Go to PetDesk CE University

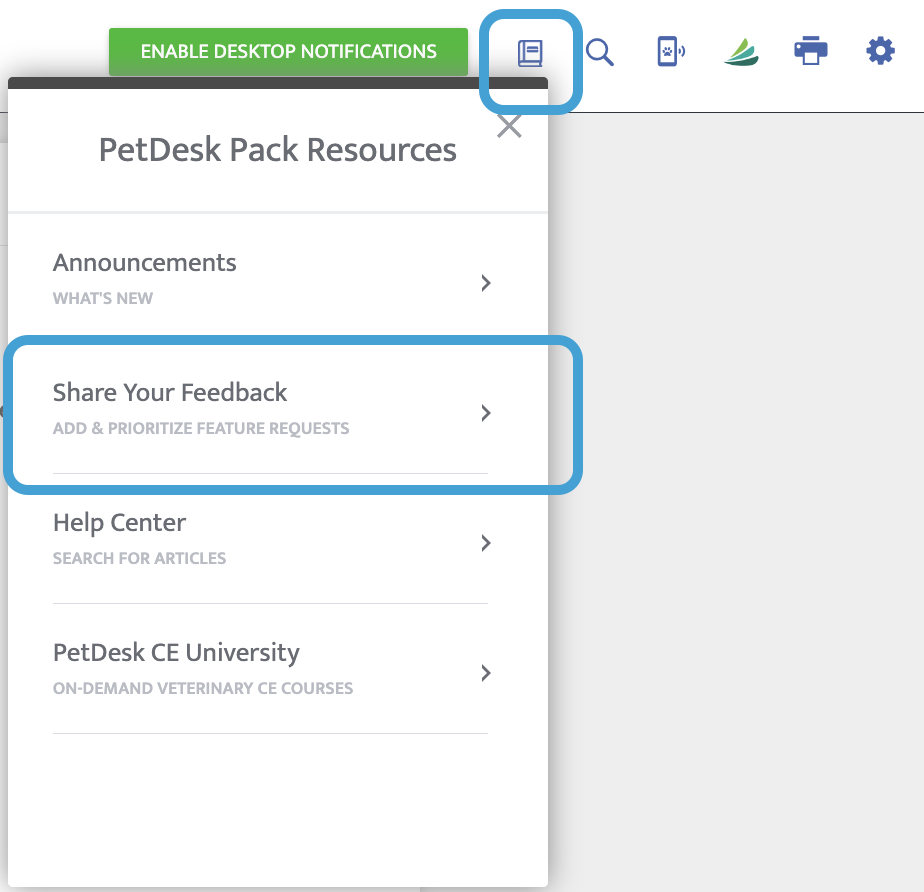tap(176, 653)
